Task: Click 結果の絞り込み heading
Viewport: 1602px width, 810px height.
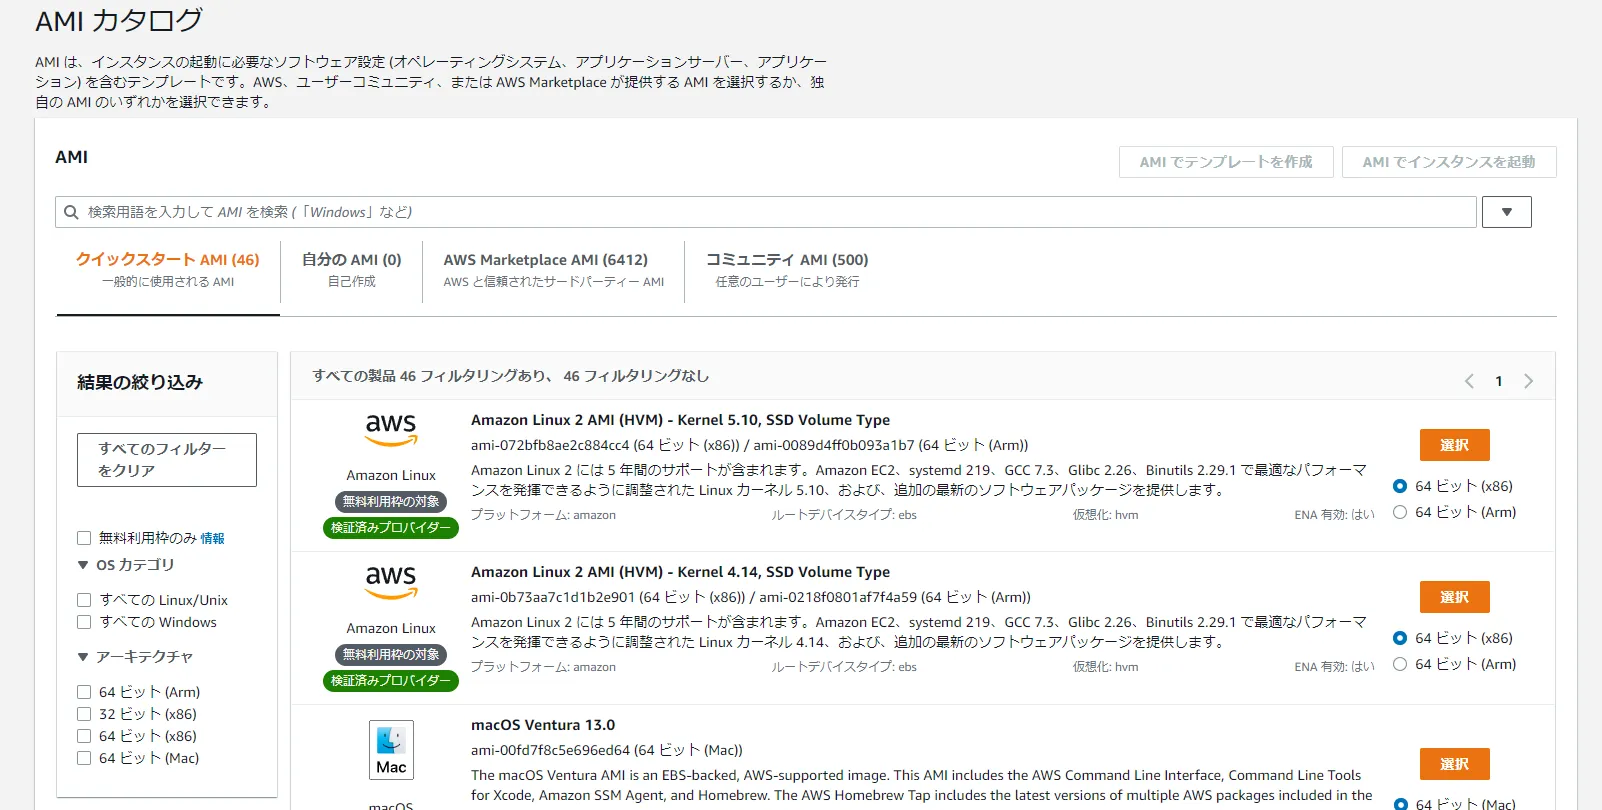Action: tap(140, 382)
